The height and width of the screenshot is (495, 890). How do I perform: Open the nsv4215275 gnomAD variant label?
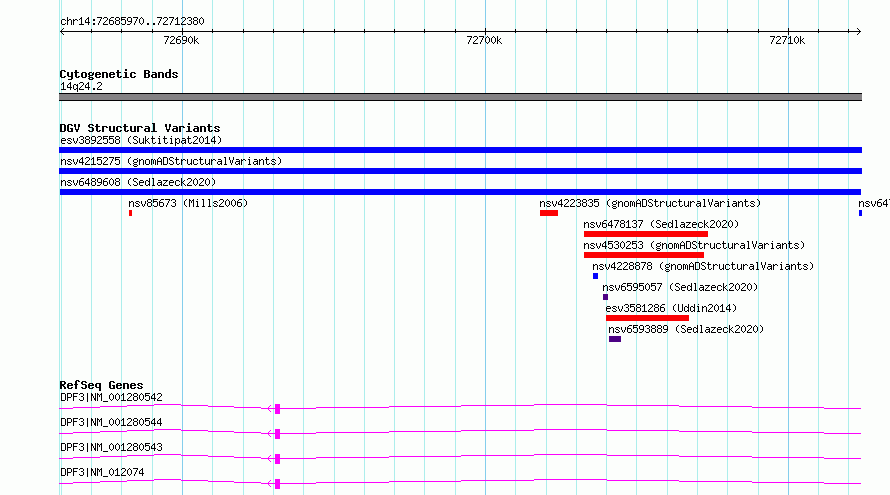click(171, 161)
